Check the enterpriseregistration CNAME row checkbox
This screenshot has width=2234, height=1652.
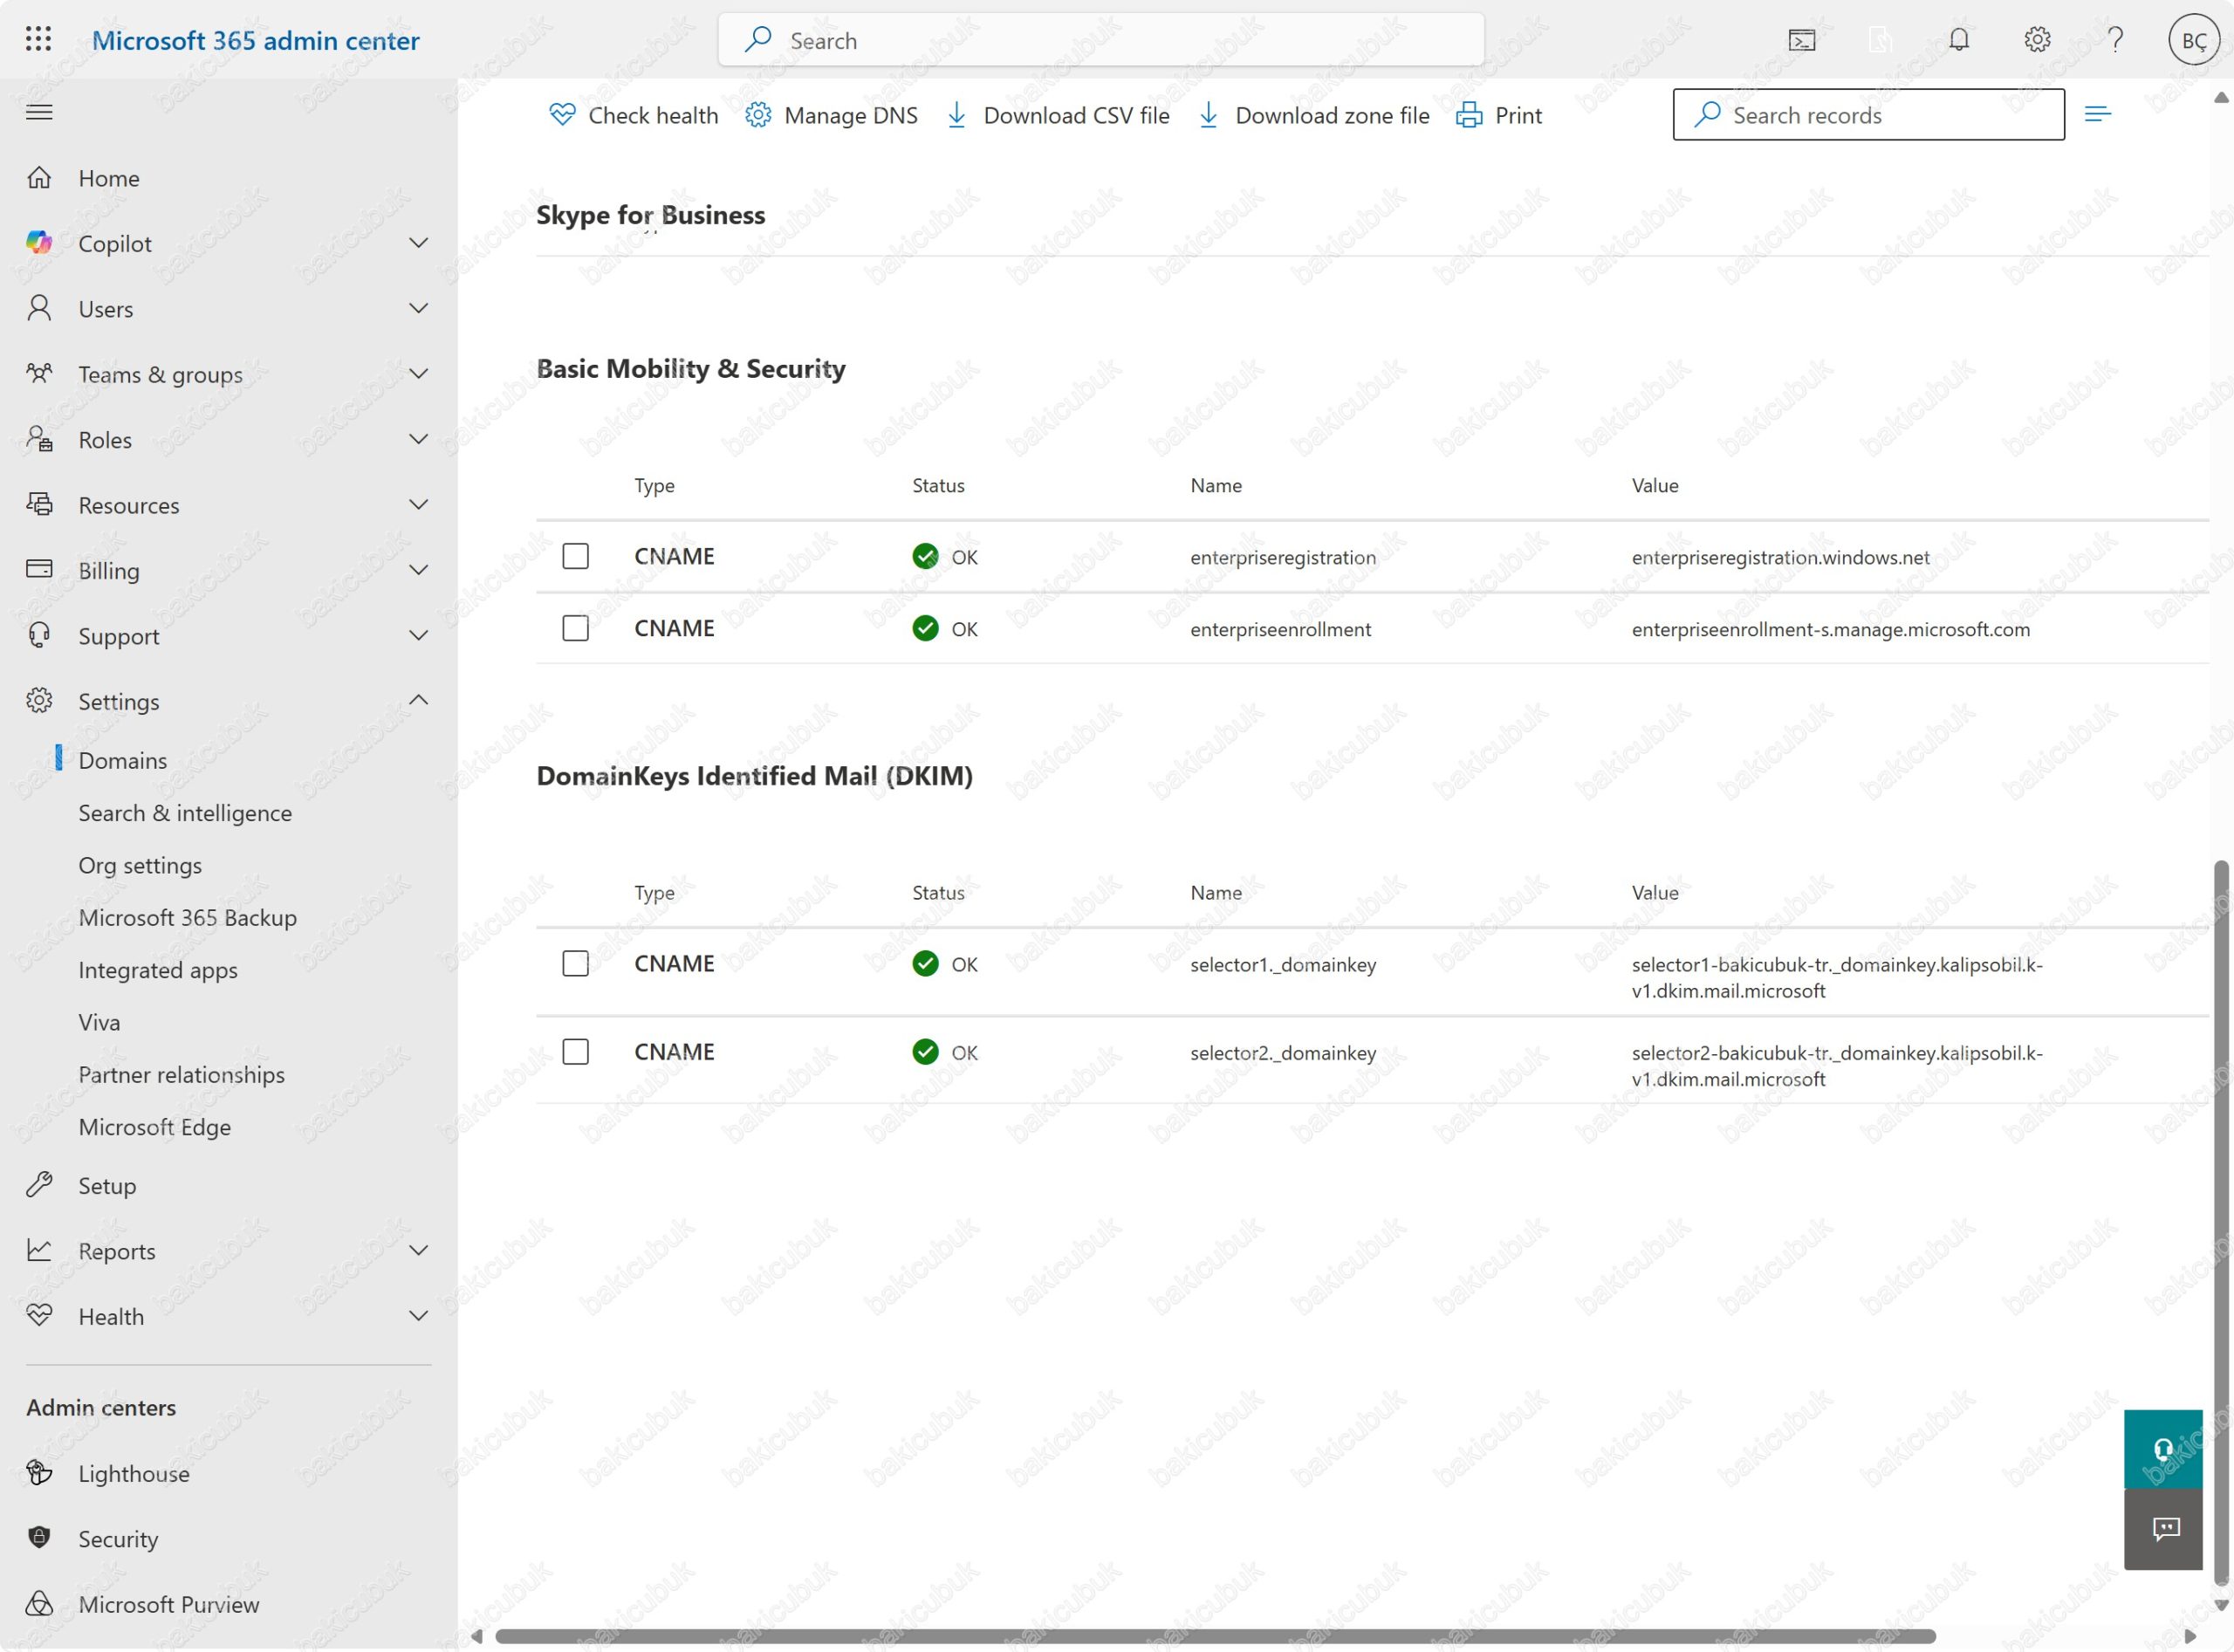(x=575, y=556)
